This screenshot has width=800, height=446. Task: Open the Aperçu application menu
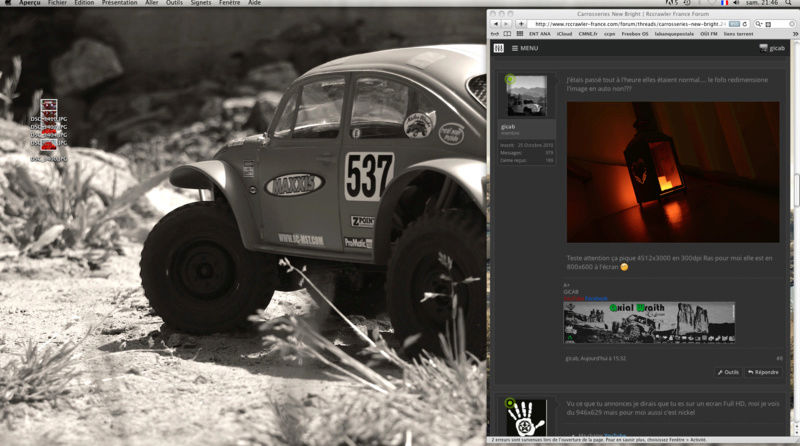click(x=30, y=3)
